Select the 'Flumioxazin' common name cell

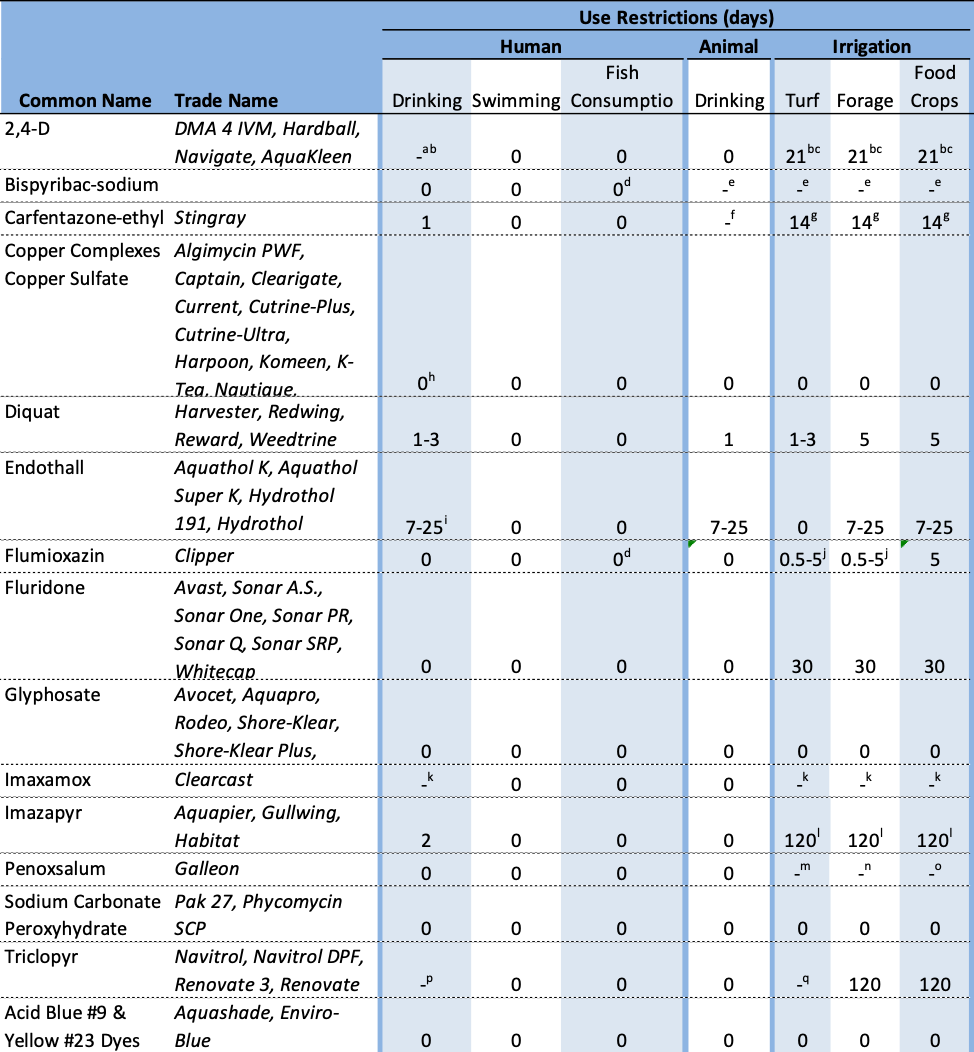(x=54, y=556)
